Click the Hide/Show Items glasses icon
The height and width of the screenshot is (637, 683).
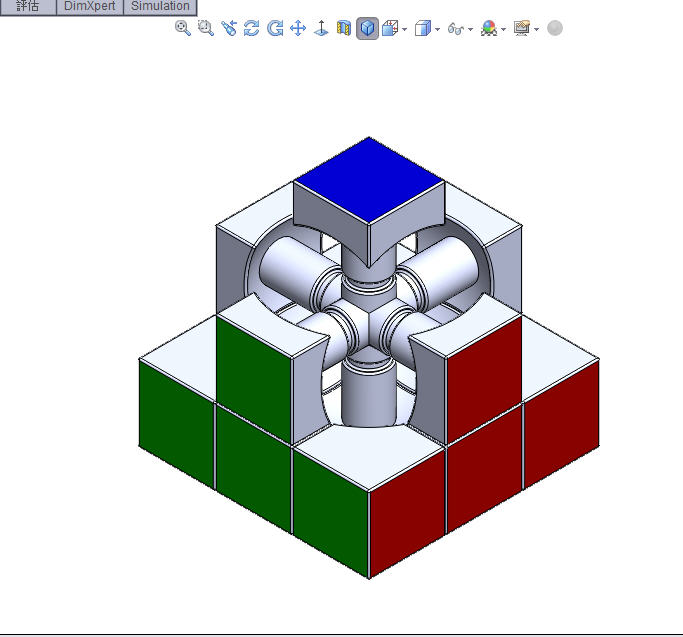pos(456,29)
